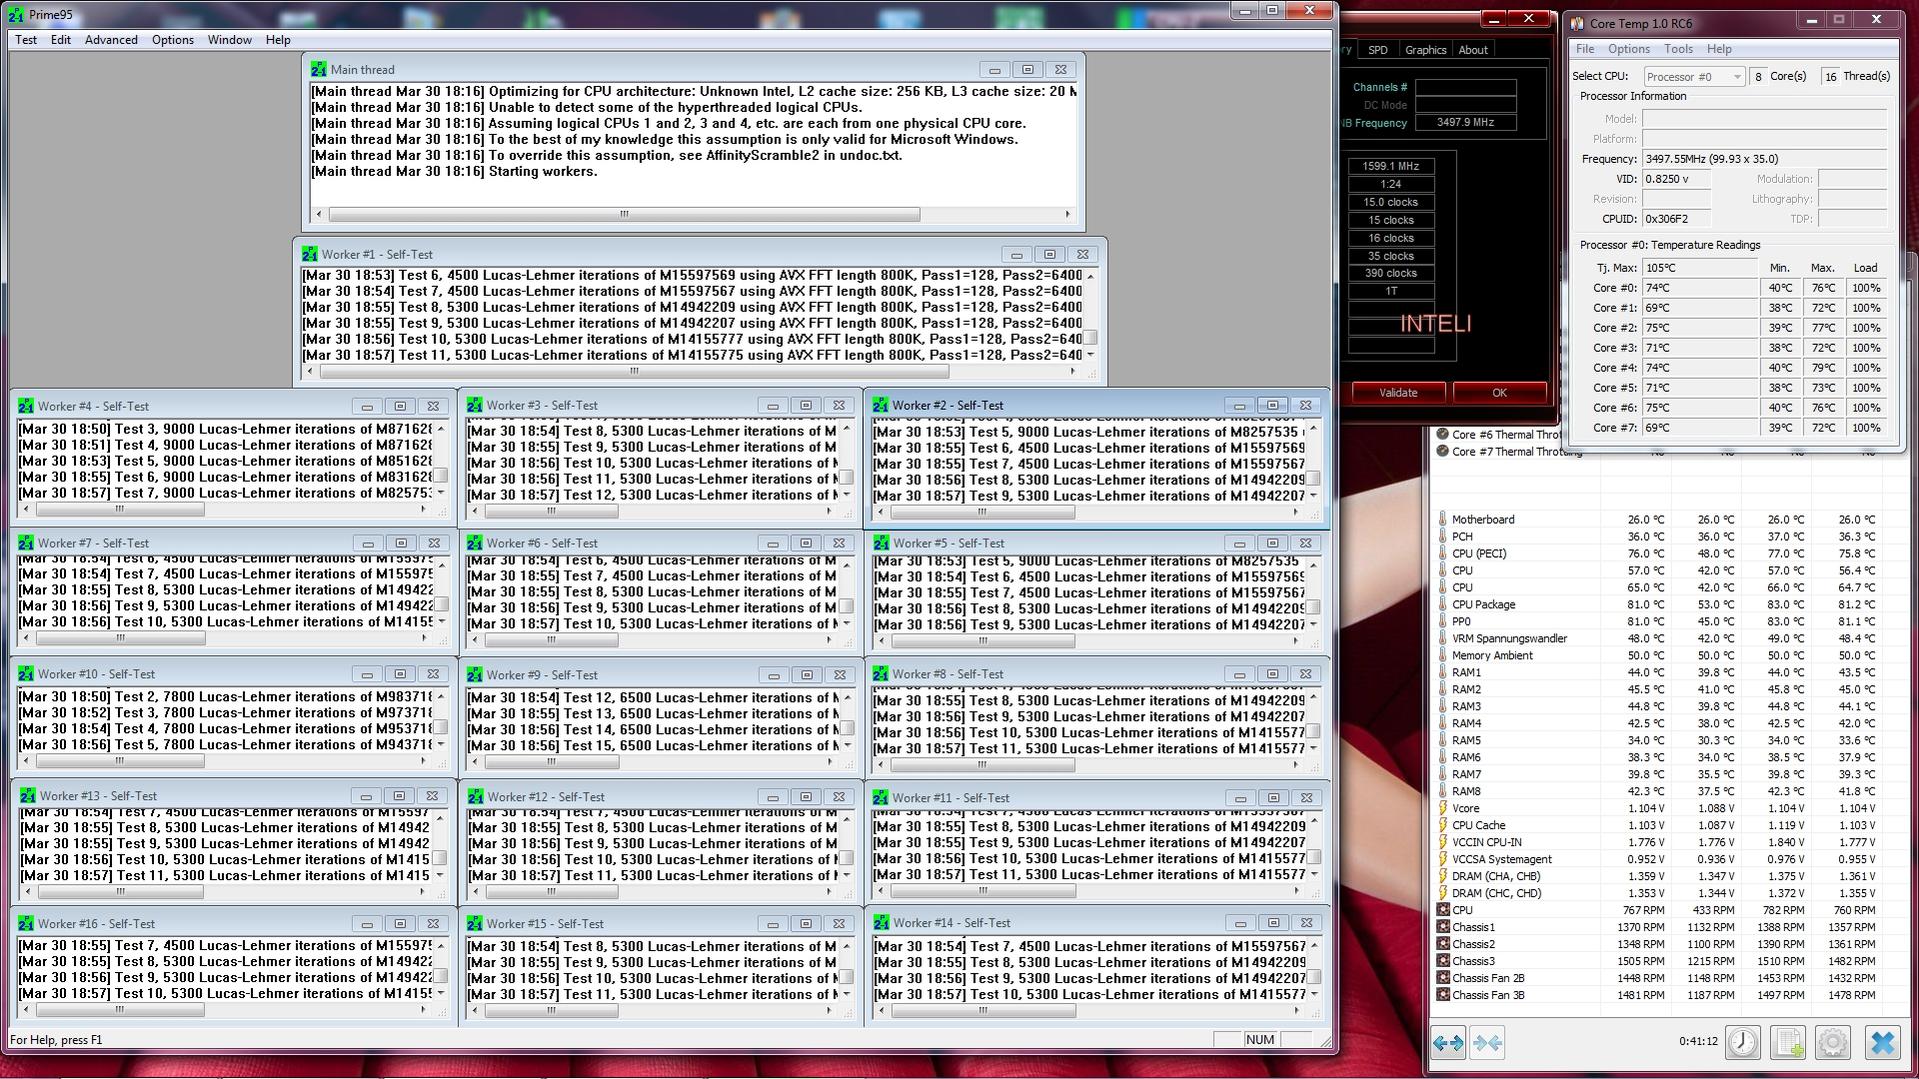This screenshot has height=1079, width=1919.
Task: Click Worker #1 scroll down arrow
Action: coord(1090,355)
